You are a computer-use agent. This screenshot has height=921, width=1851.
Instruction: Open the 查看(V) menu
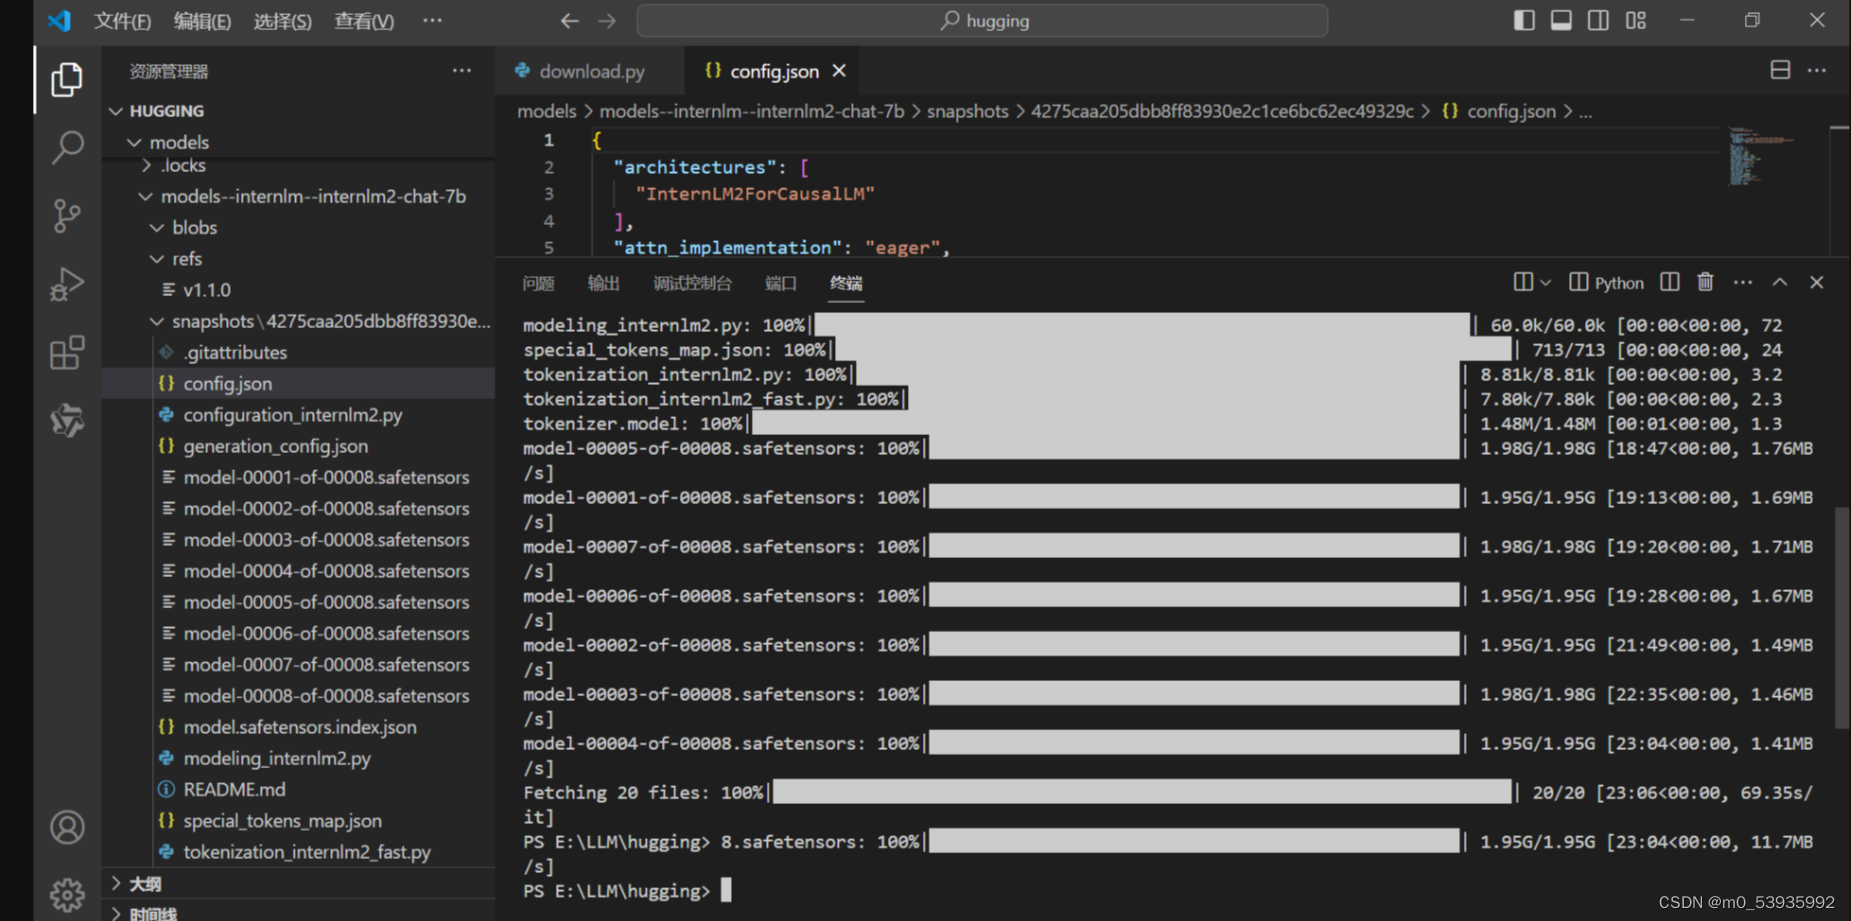363,21
